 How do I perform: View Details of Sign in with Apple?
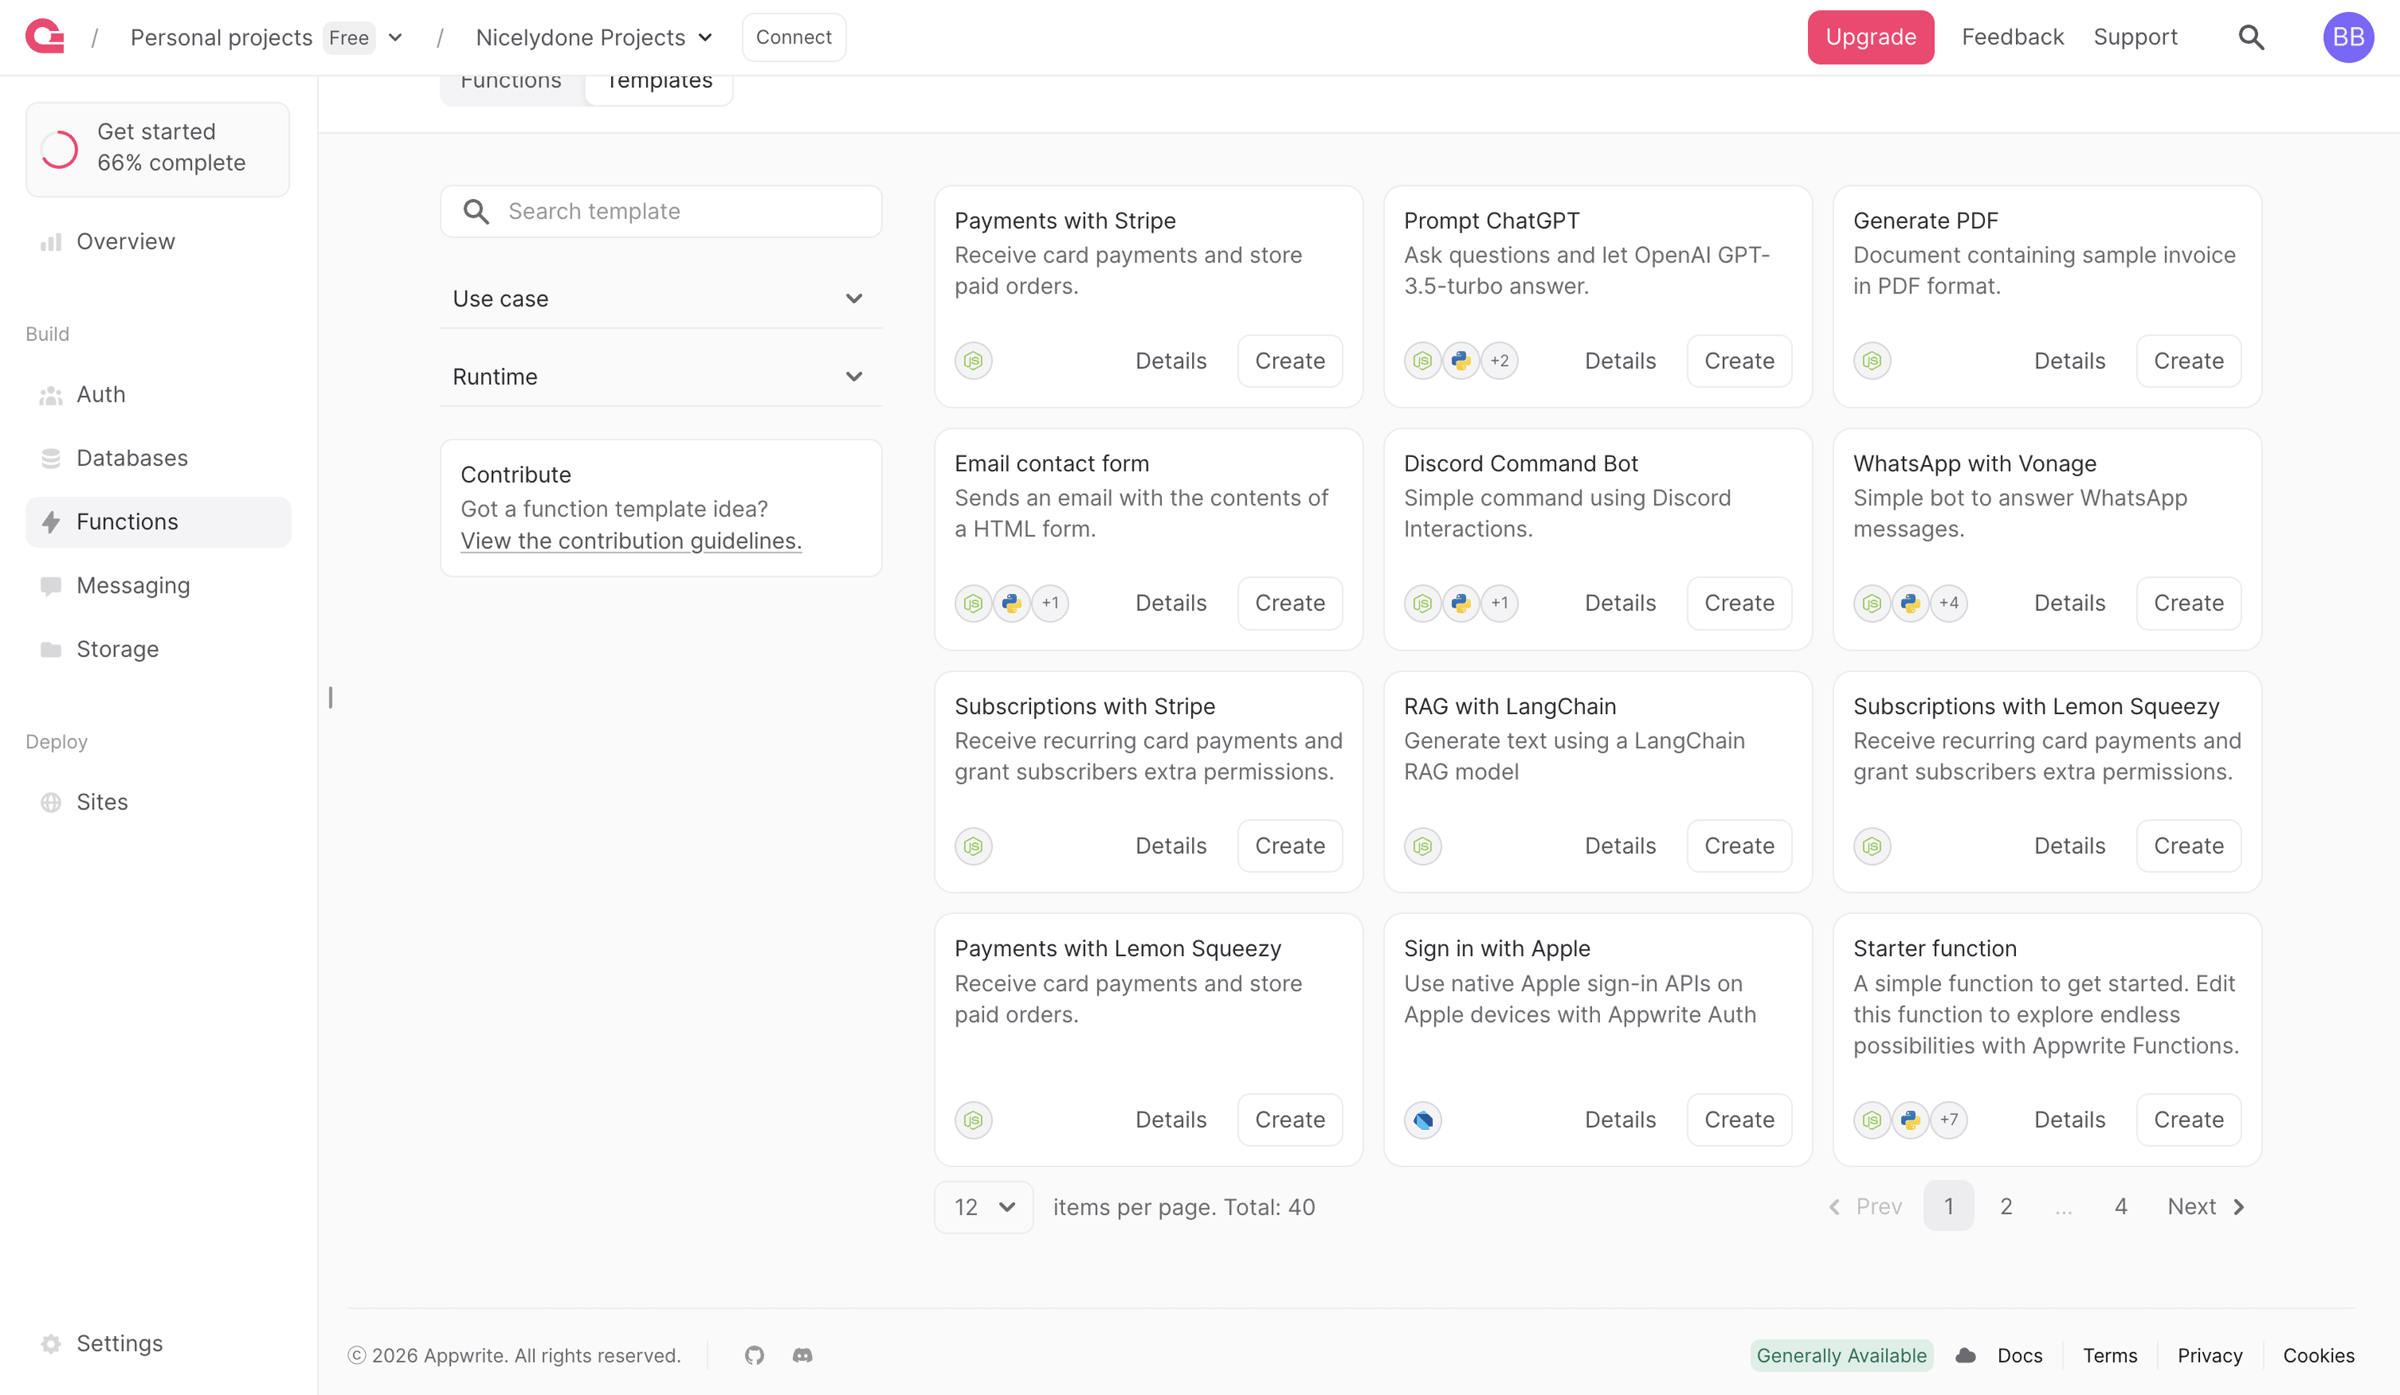coord(1620,1119)
